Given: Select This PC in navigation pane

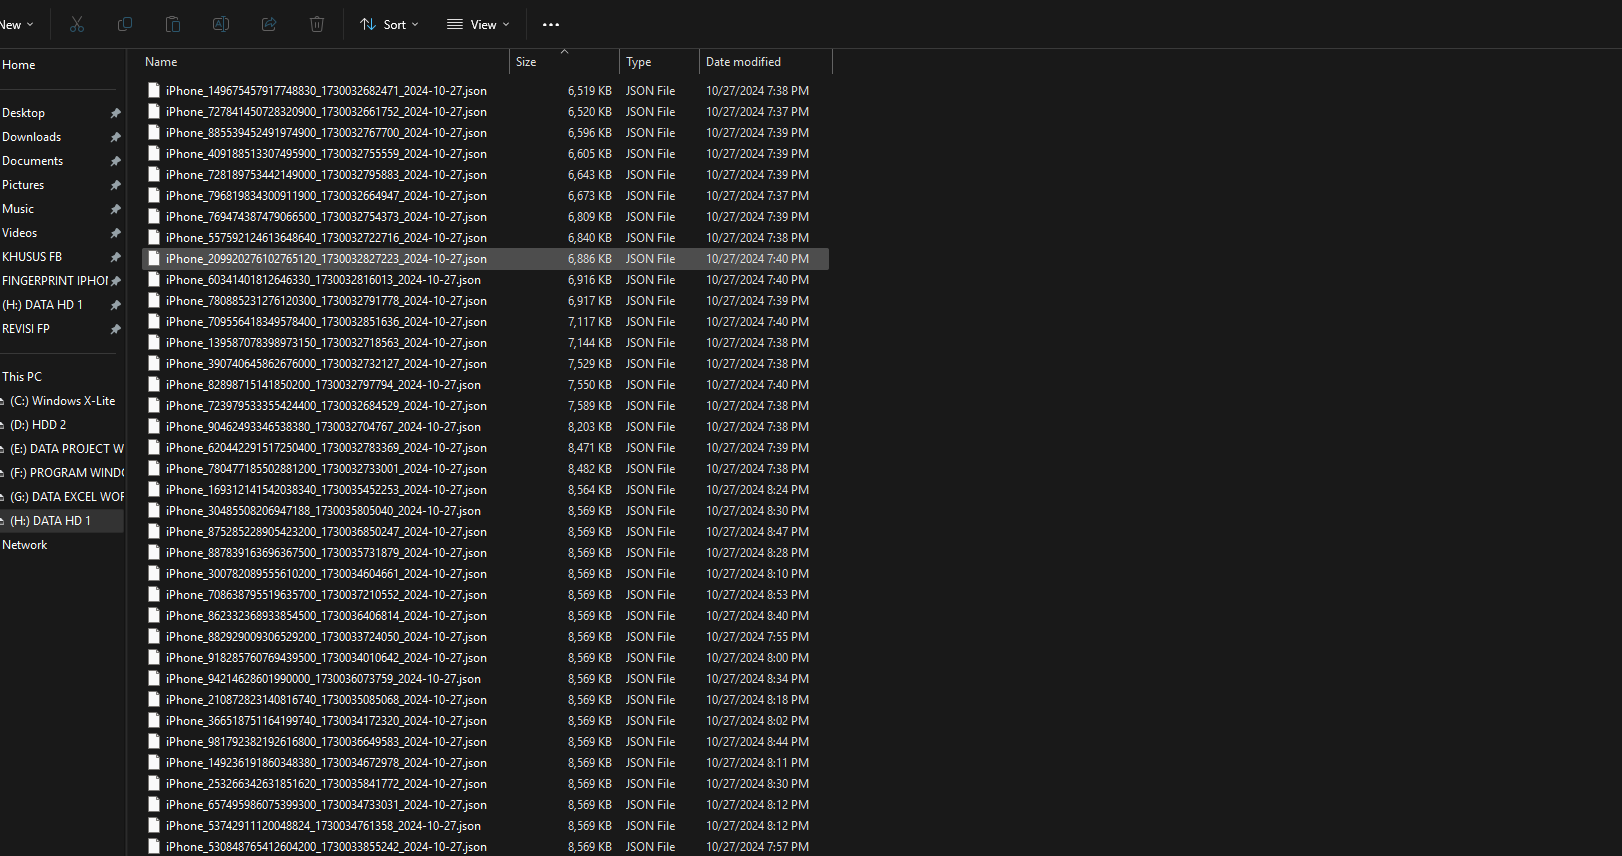Looking at the screenshot, I should tap(22, 377).
